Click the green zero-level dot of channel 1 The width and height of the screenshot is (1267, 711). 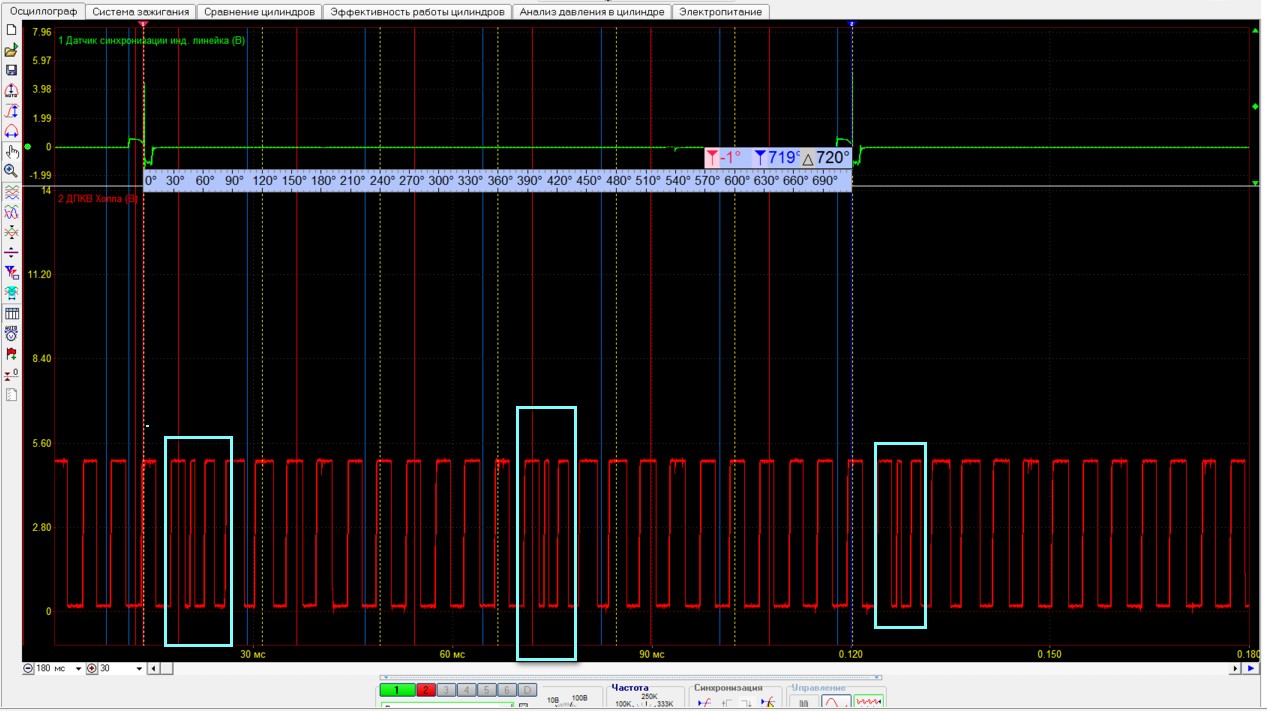click(x=28, y=147)
